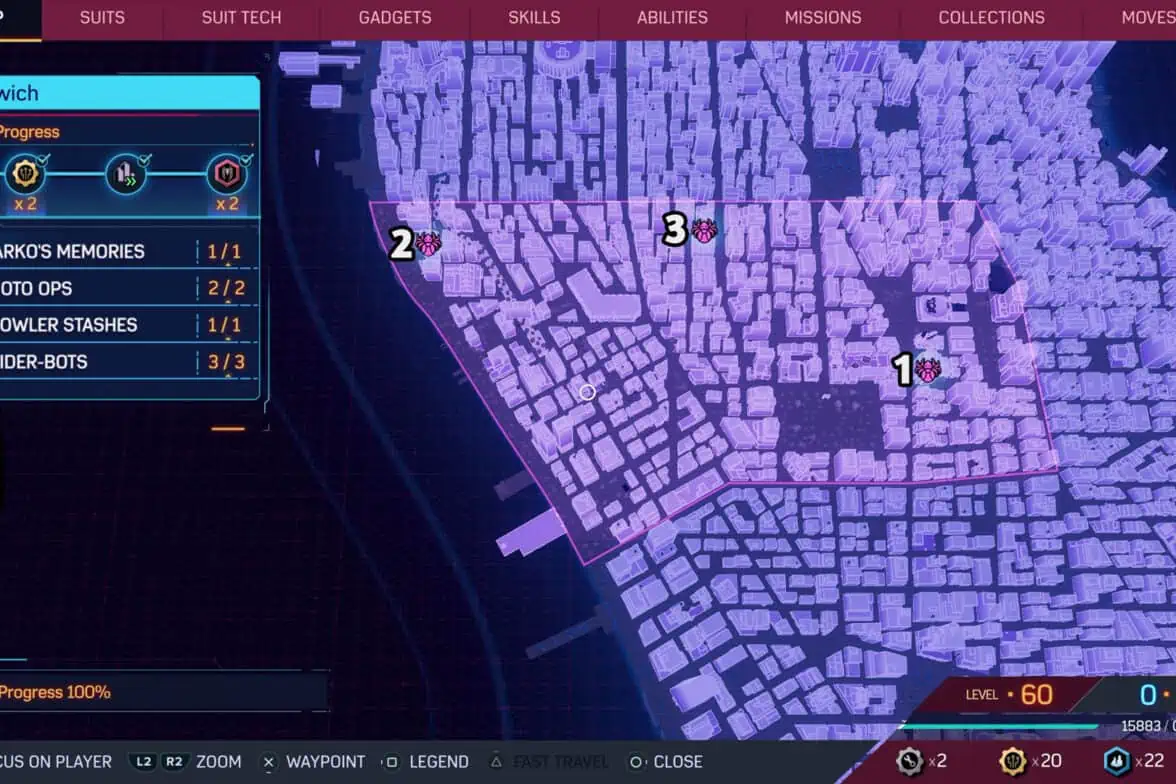1176x784 pixels.
Task: Open the MISSIONS tab
Action: point(823,17)
